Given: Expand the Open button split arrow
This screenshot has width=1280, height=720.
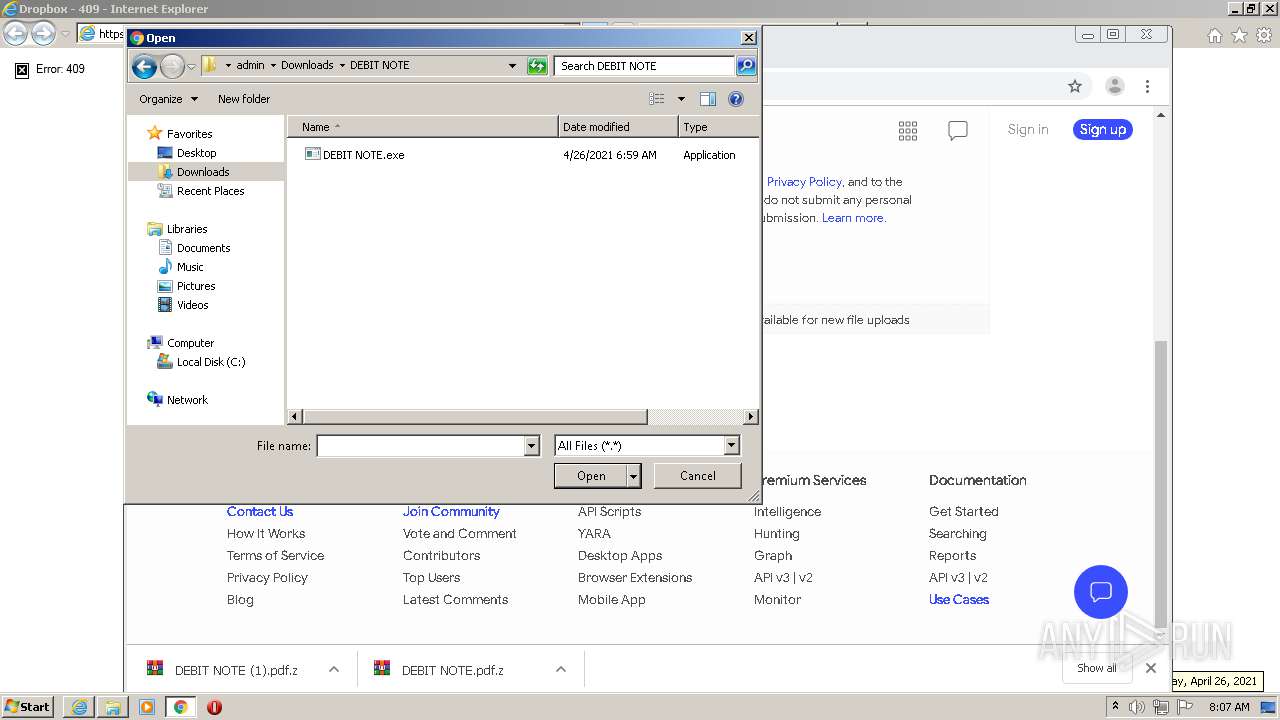Looking at the screenshot, I should click(x=633, y=476).
